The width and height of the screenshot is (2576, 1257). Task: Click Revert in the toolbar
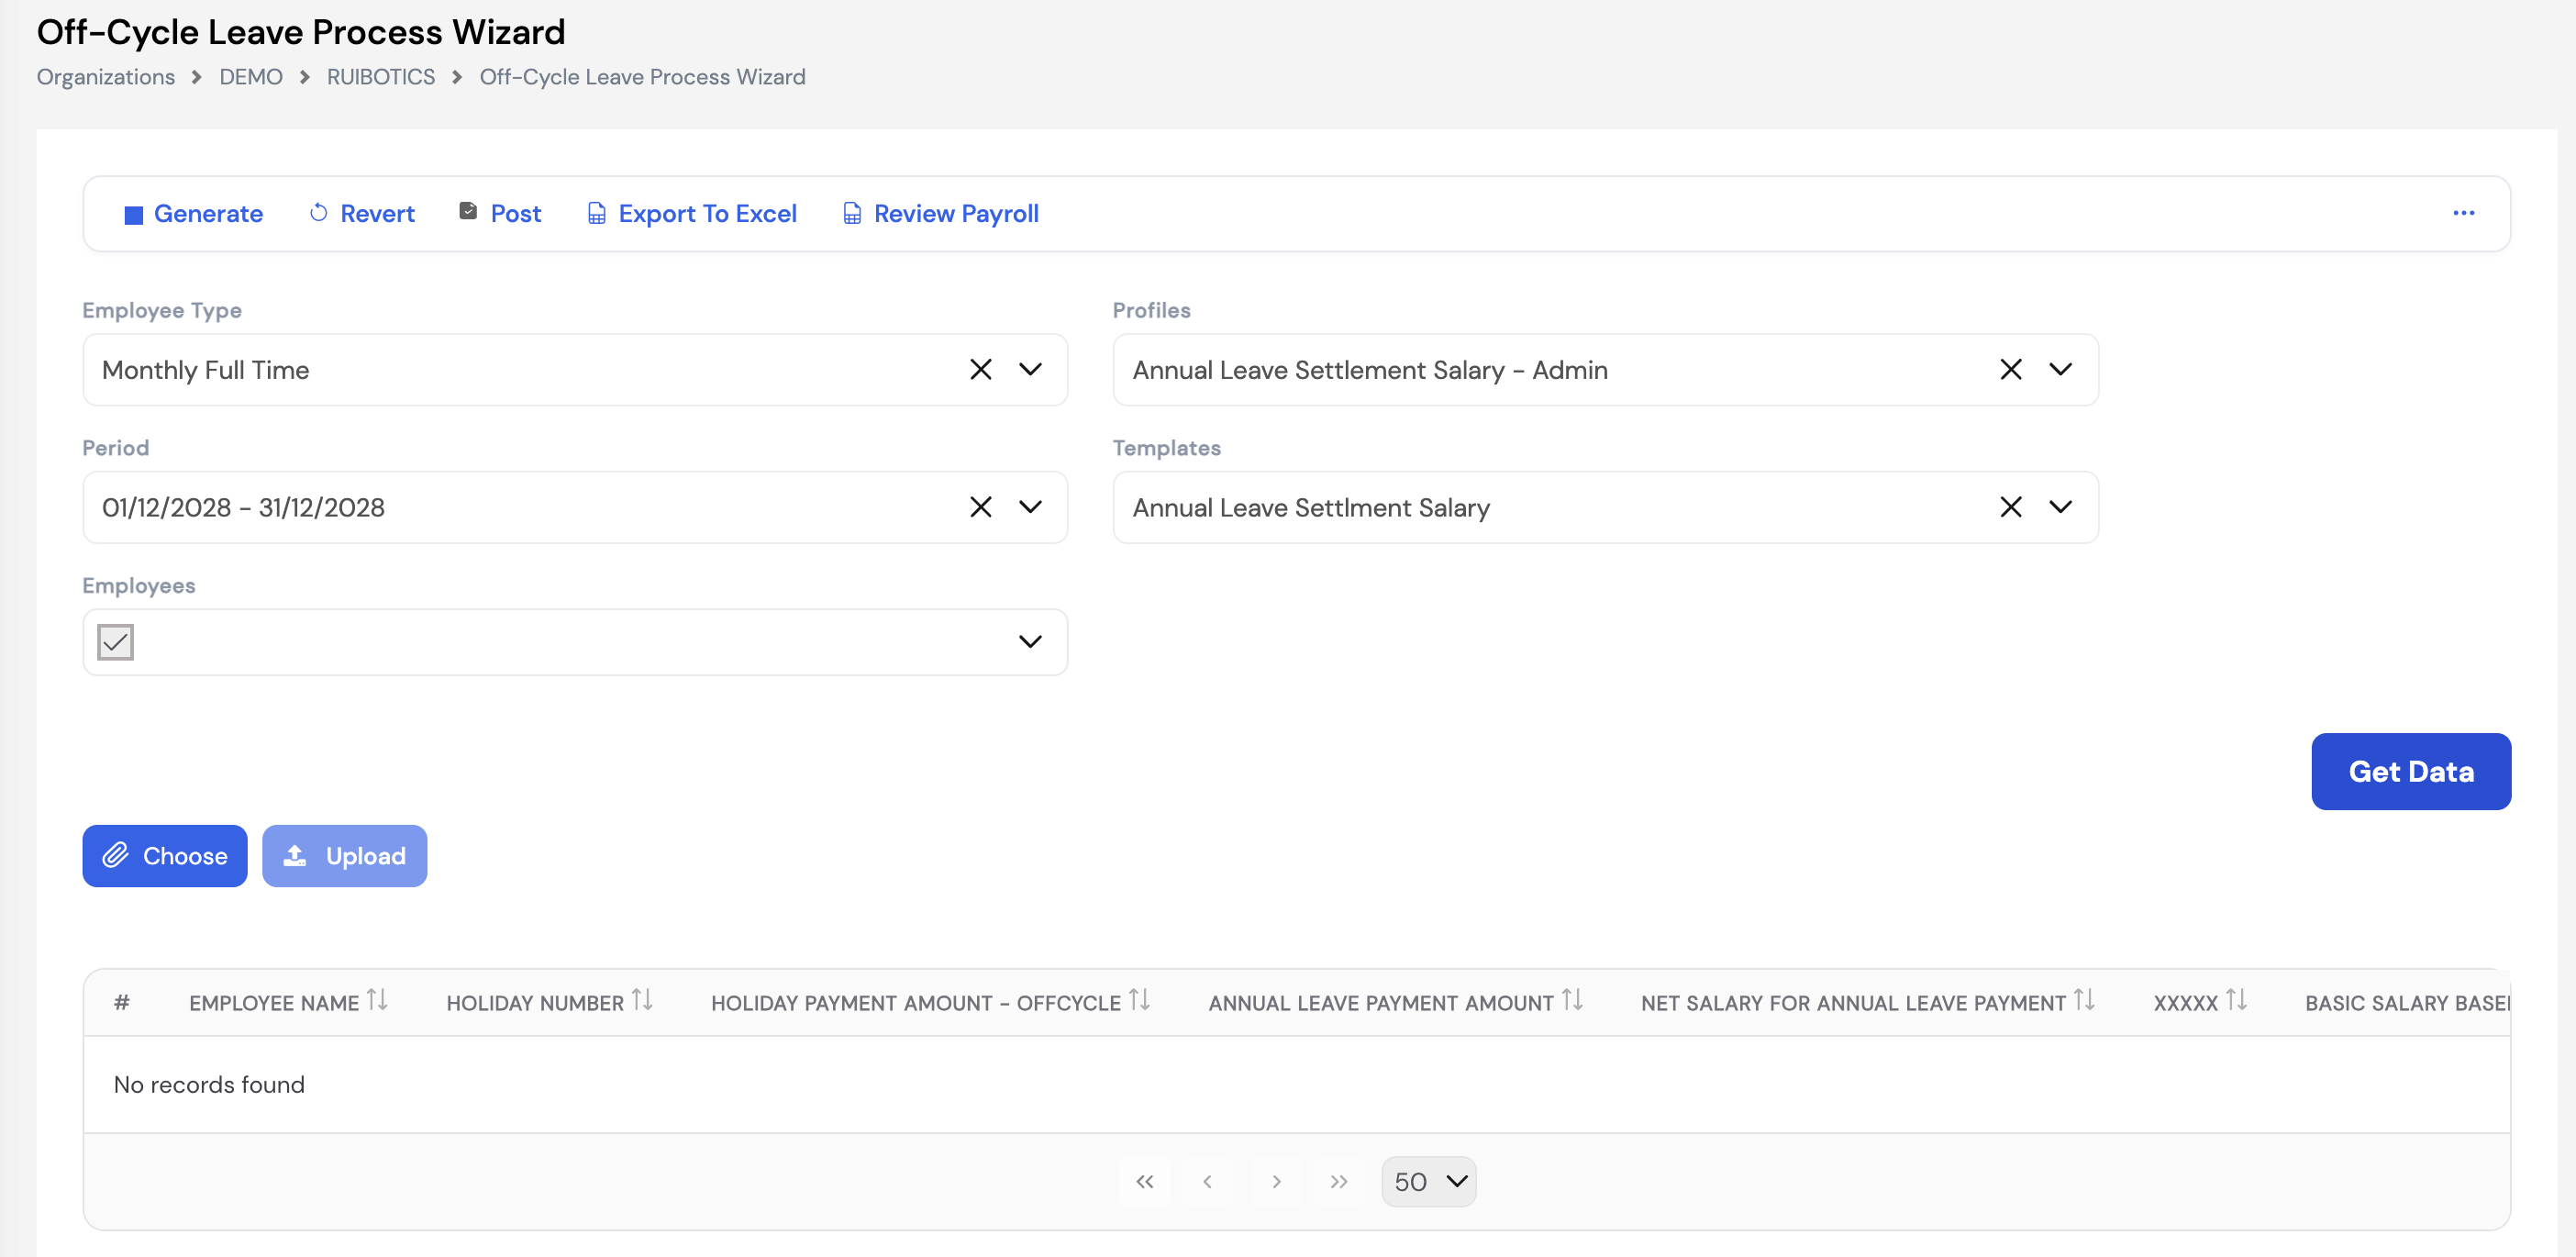[x=362, y=213]
